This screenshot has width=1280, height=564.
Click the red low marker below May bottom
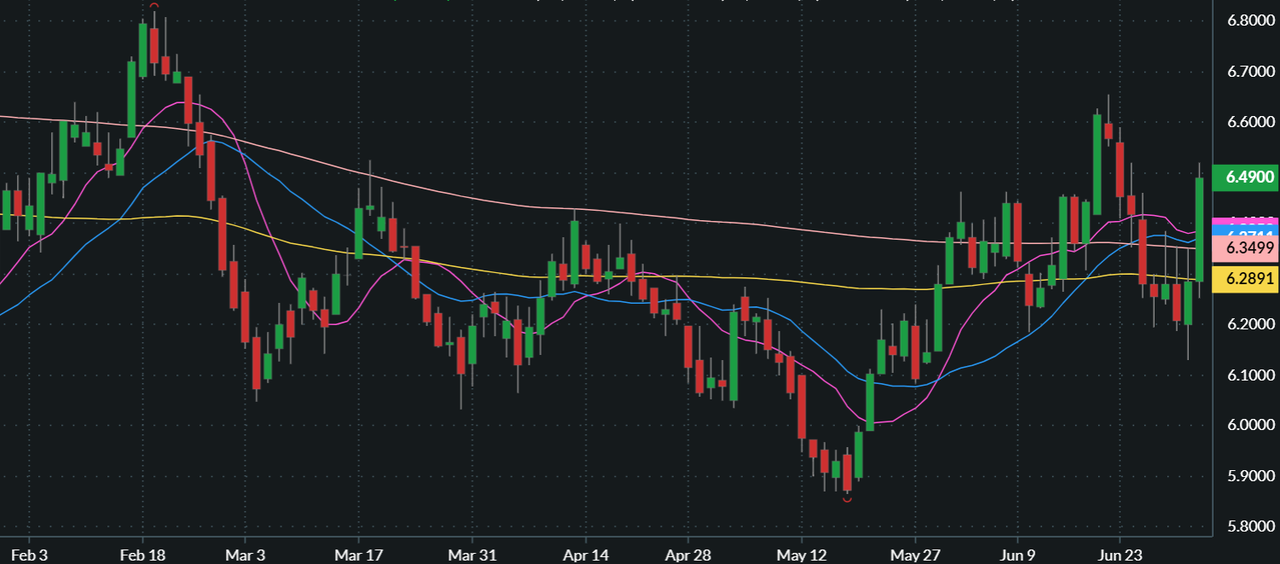point(847,499)
